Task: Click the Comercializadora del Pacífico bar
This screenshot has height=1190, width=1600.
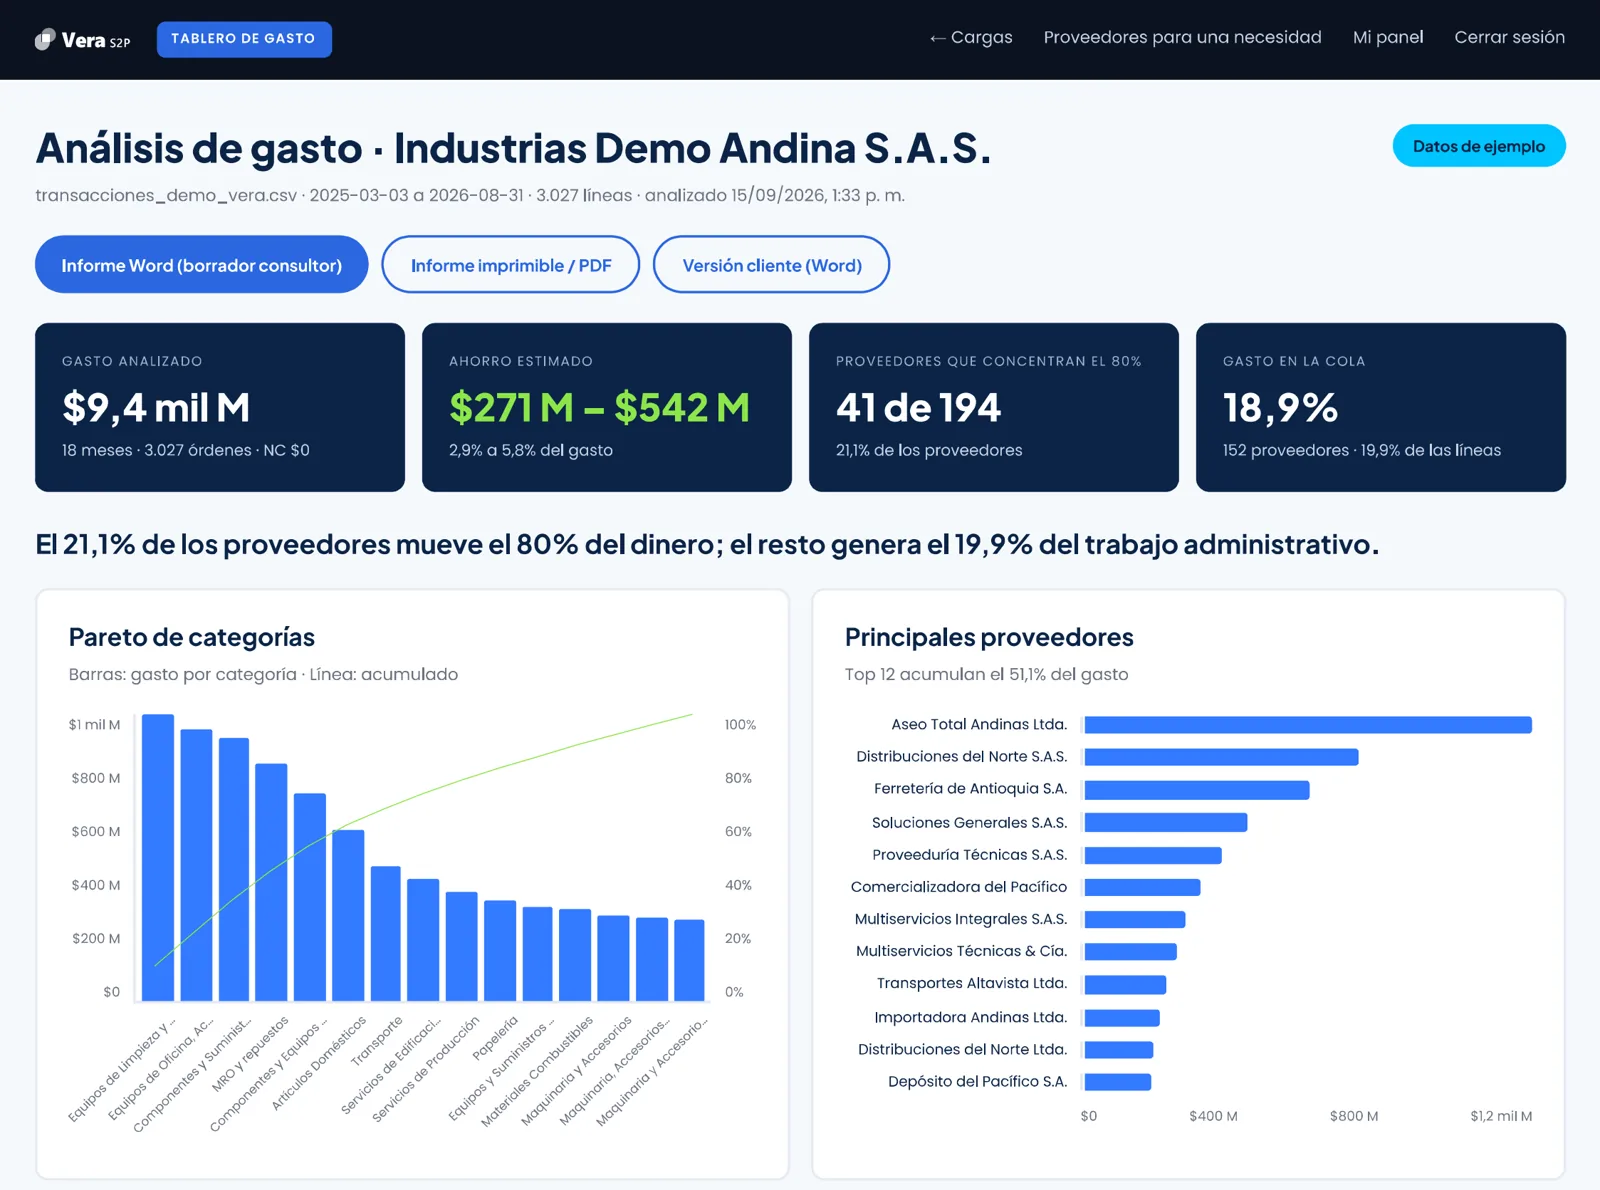Action: click(1142, 887)
